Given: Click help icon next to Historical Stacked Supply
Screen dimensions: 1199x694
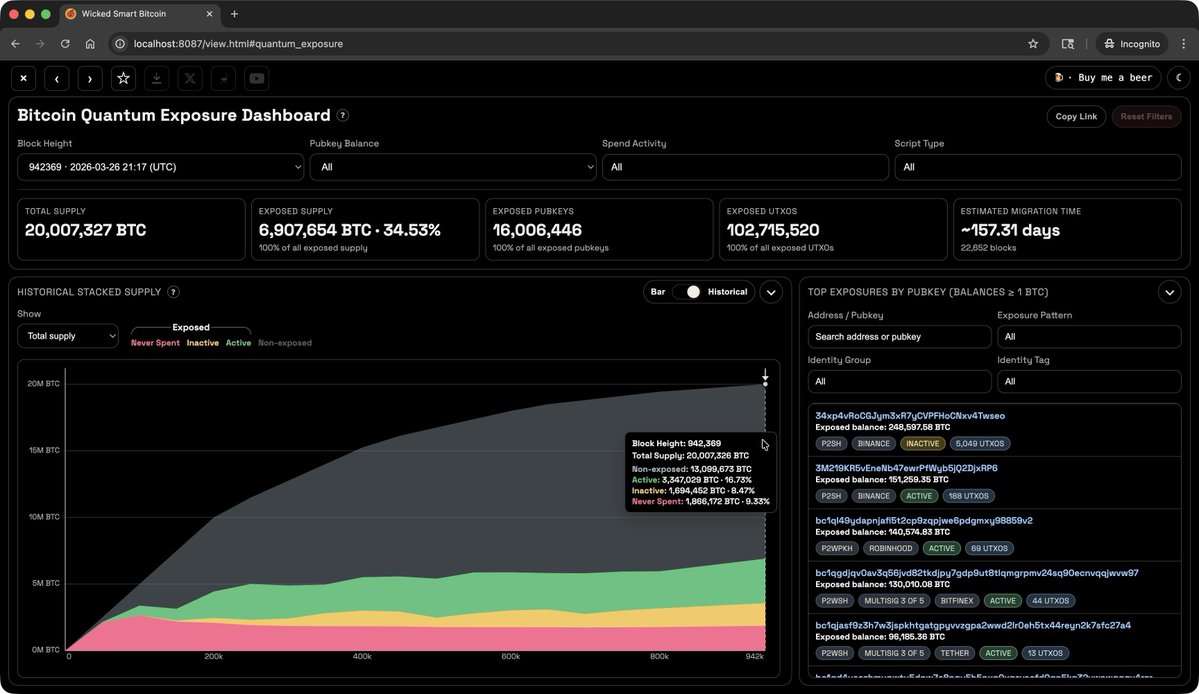Looking at the screenshot, I should [173, 292].
